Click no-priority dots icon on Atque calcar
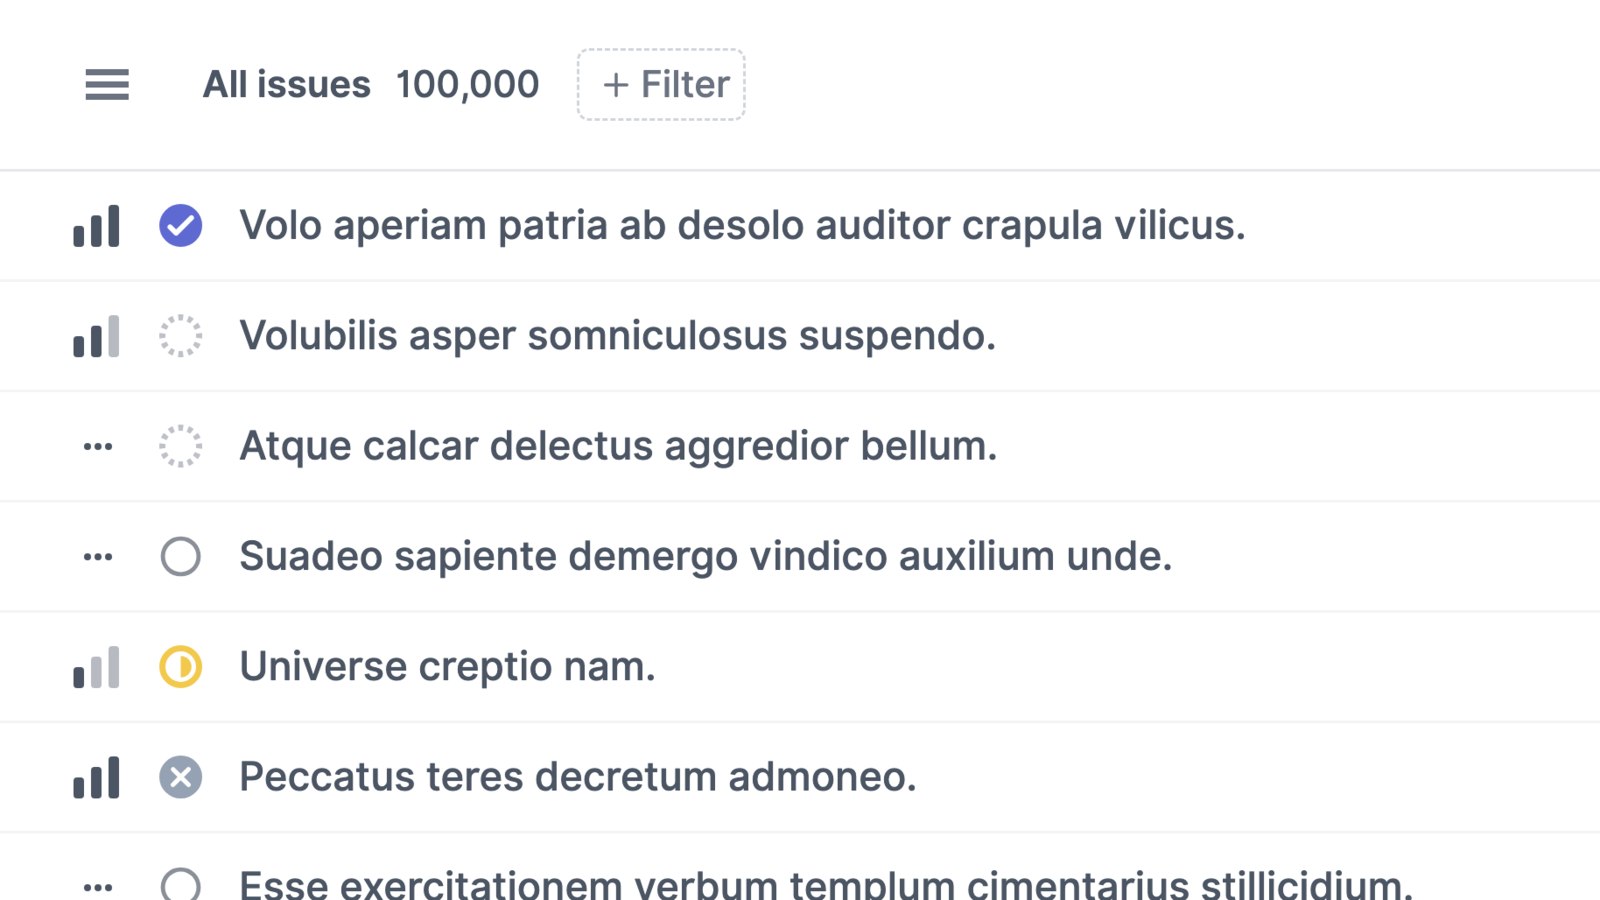Image resolution: width=1600 pixels, height=900 pixels. pyautogui.click(x=97, y=447)
